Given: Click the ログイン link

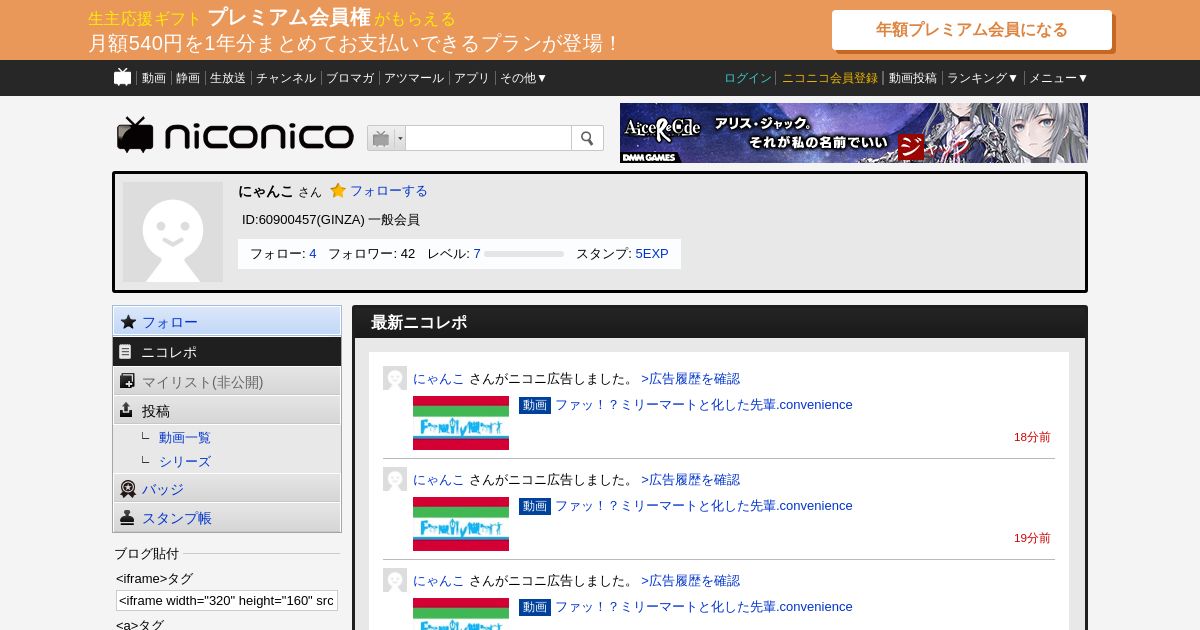Looking at the screenshot, I should [x=748, y=78].
